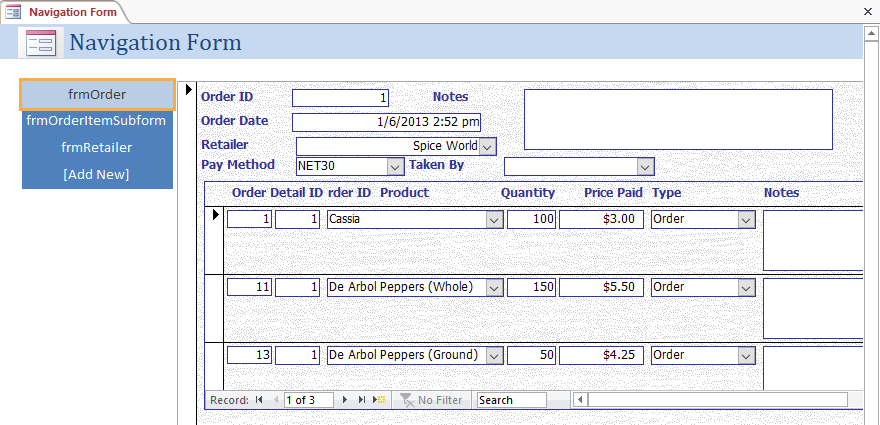
Task: Go to next record in navigator
Action: coord(345,400)
